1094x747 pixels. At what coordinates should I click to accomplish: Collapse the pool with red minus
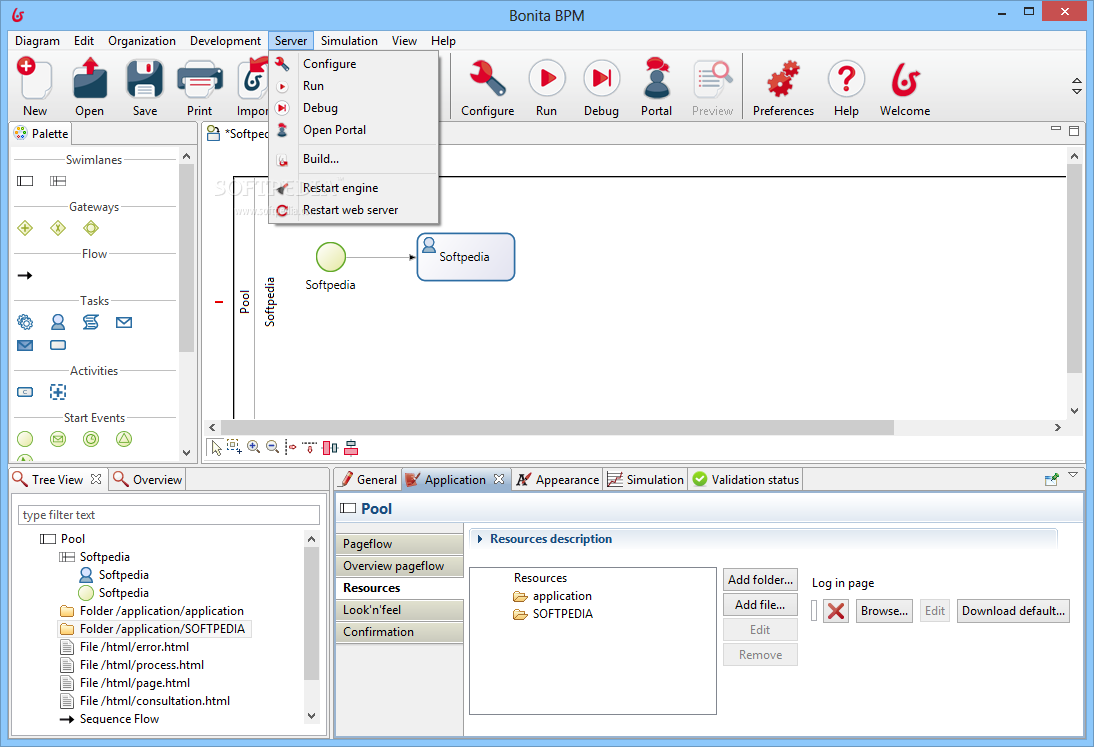pyautogui.click(x=219, y=302)
